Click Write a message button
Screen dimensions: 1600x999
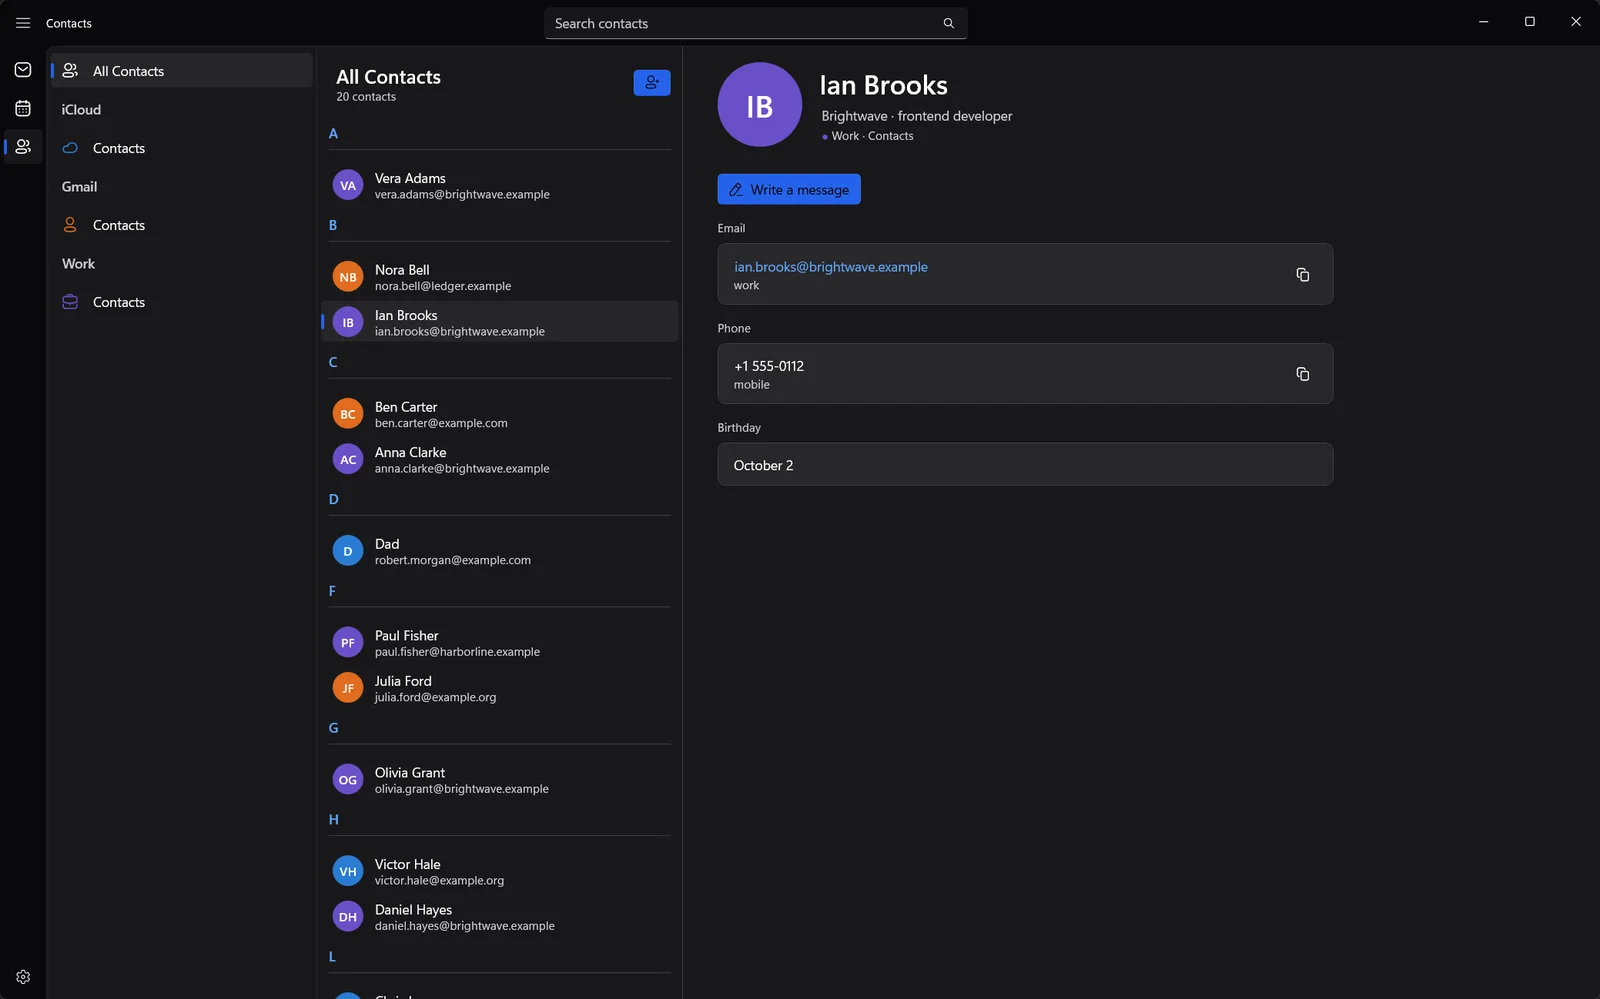point(789,190)
